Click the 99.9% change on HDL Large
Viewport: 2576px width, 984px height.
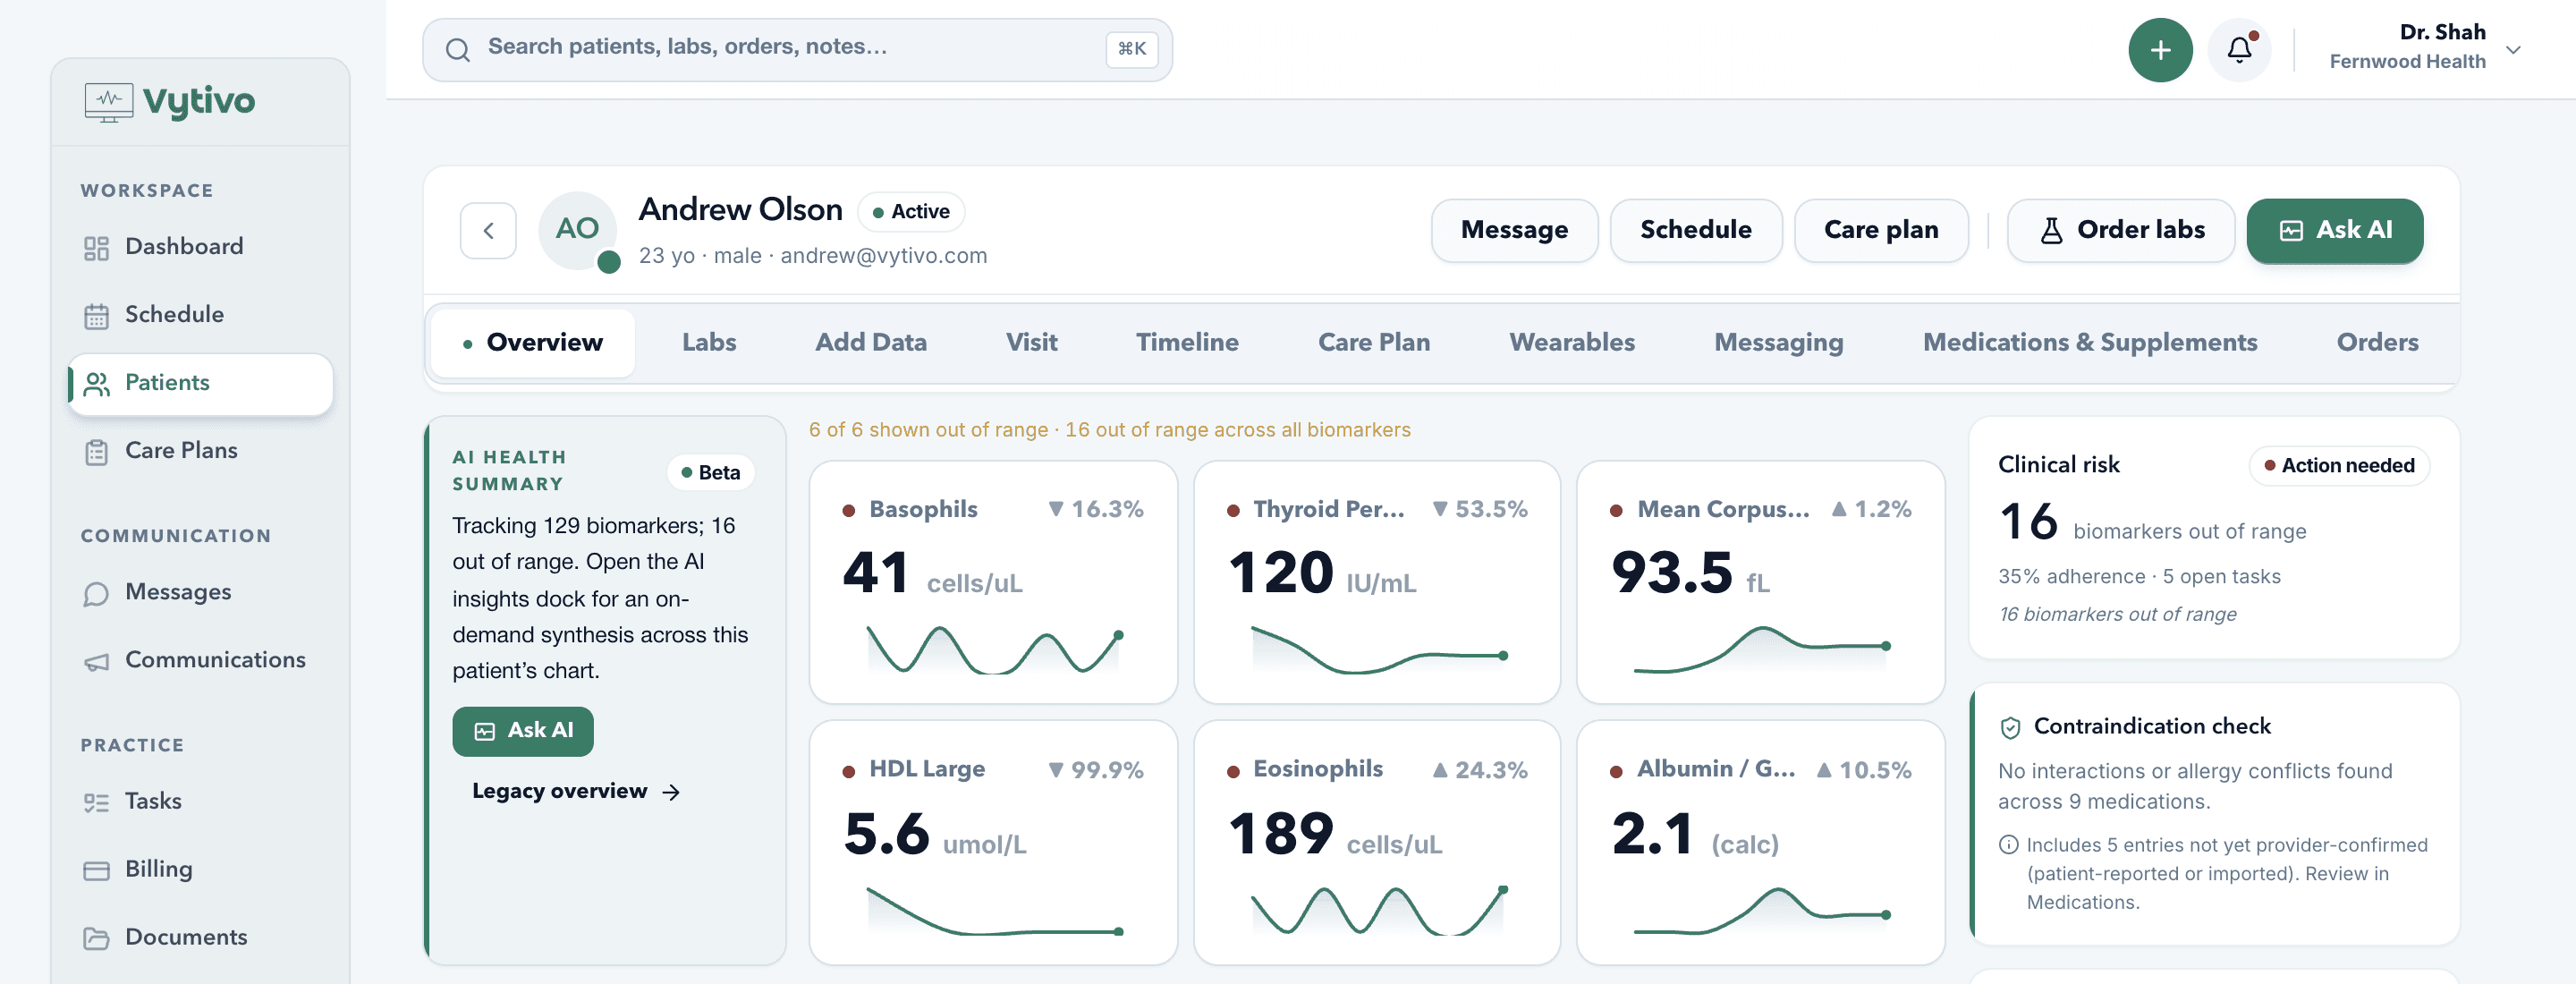(1096, 770)
